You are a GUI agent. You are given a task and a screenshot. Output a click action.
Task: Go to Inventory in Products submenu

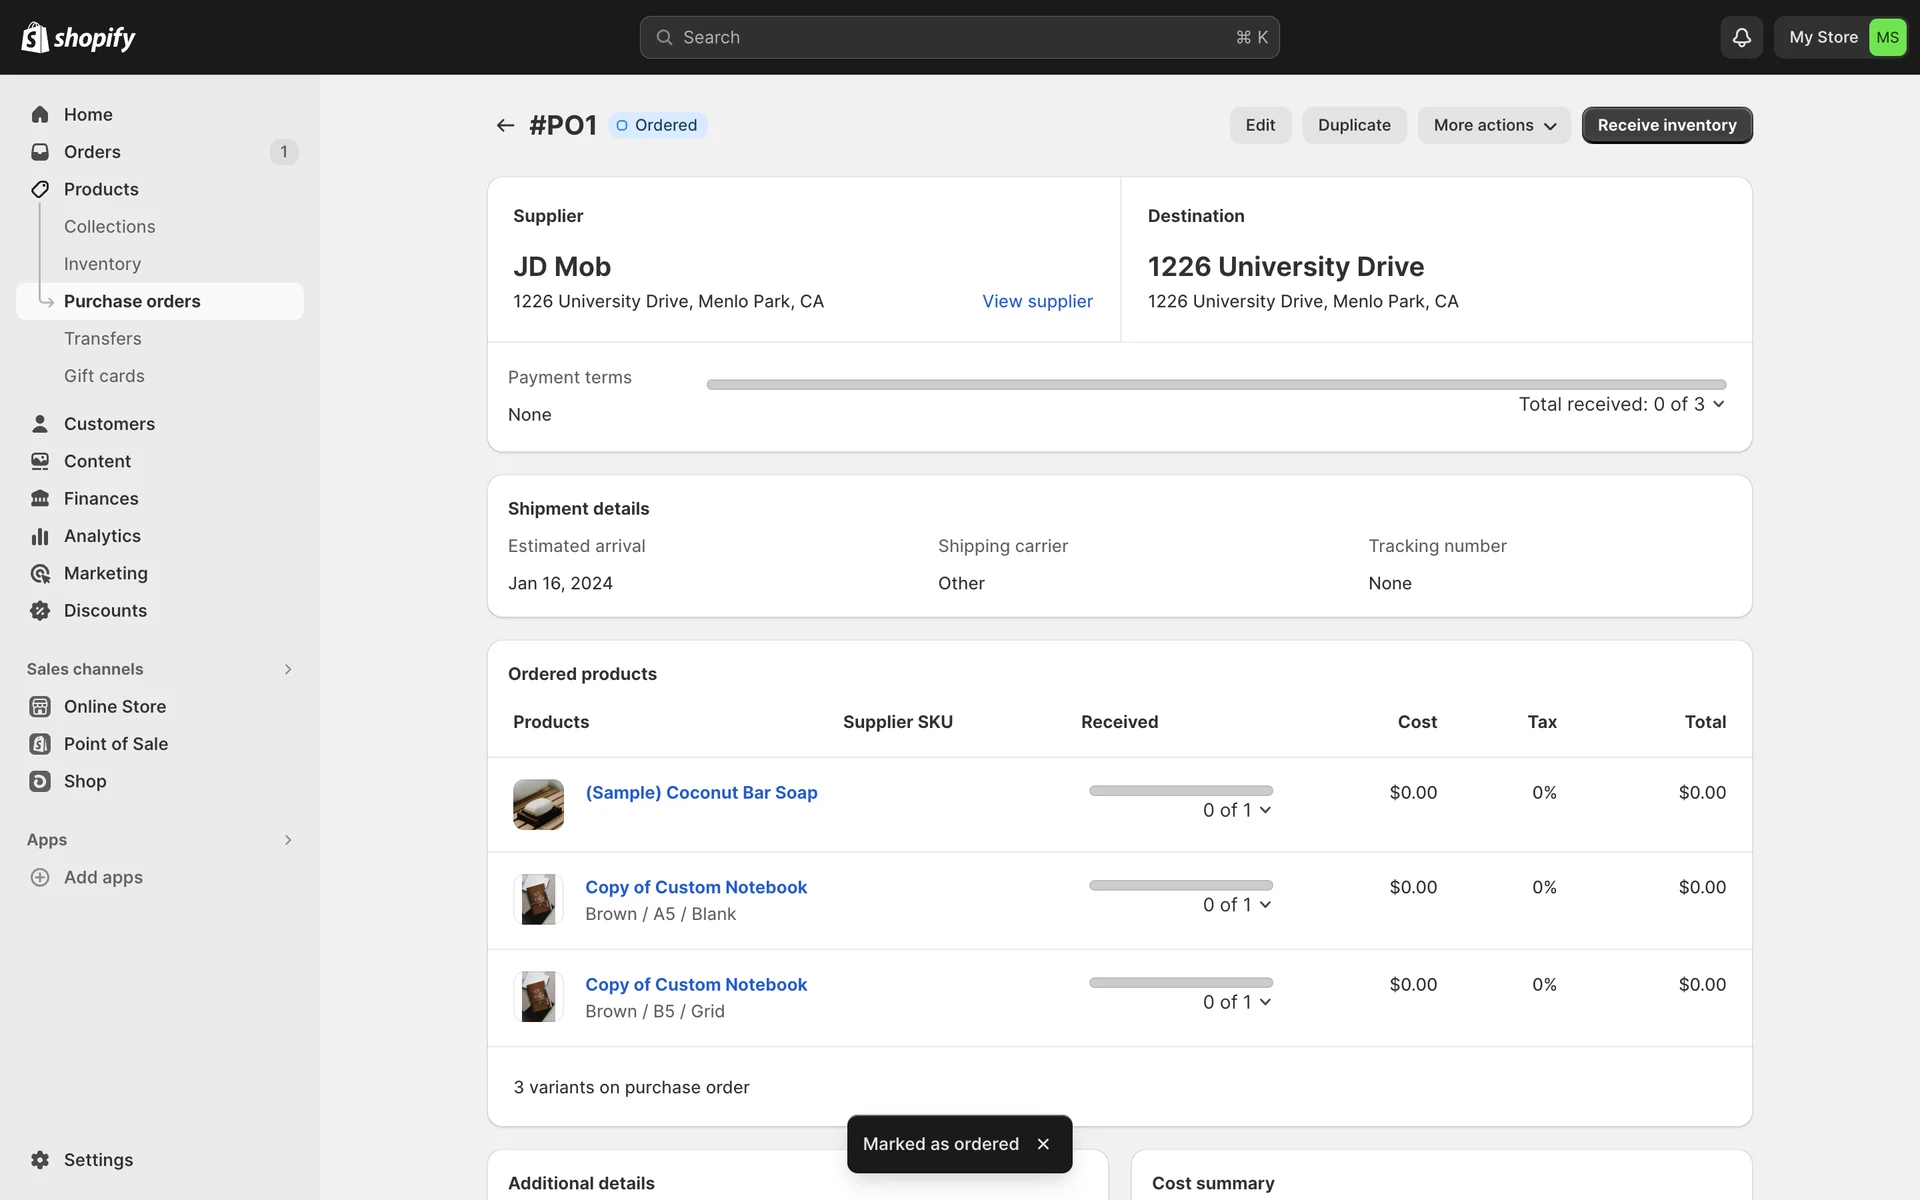pyautogui.click(x=102, y=264)
